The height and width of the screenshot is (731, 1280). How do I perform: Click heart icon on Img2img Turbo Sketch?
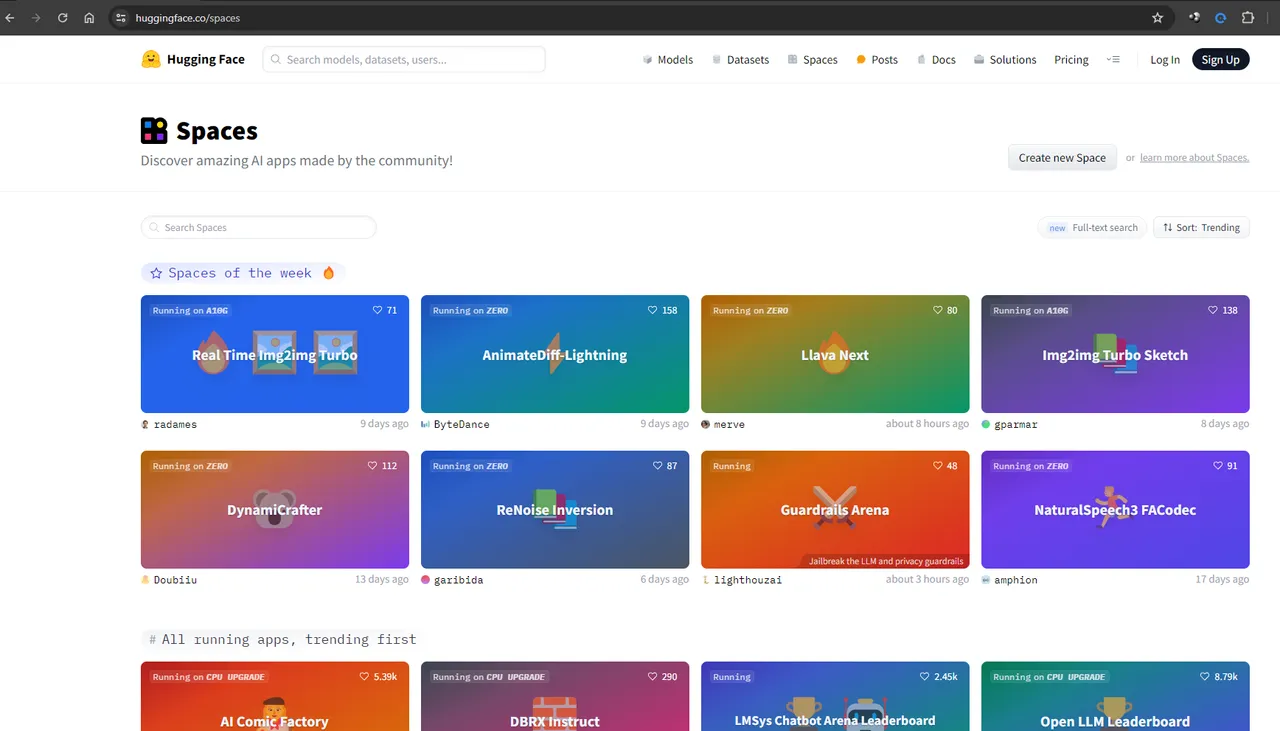[x=1213, y=310]
